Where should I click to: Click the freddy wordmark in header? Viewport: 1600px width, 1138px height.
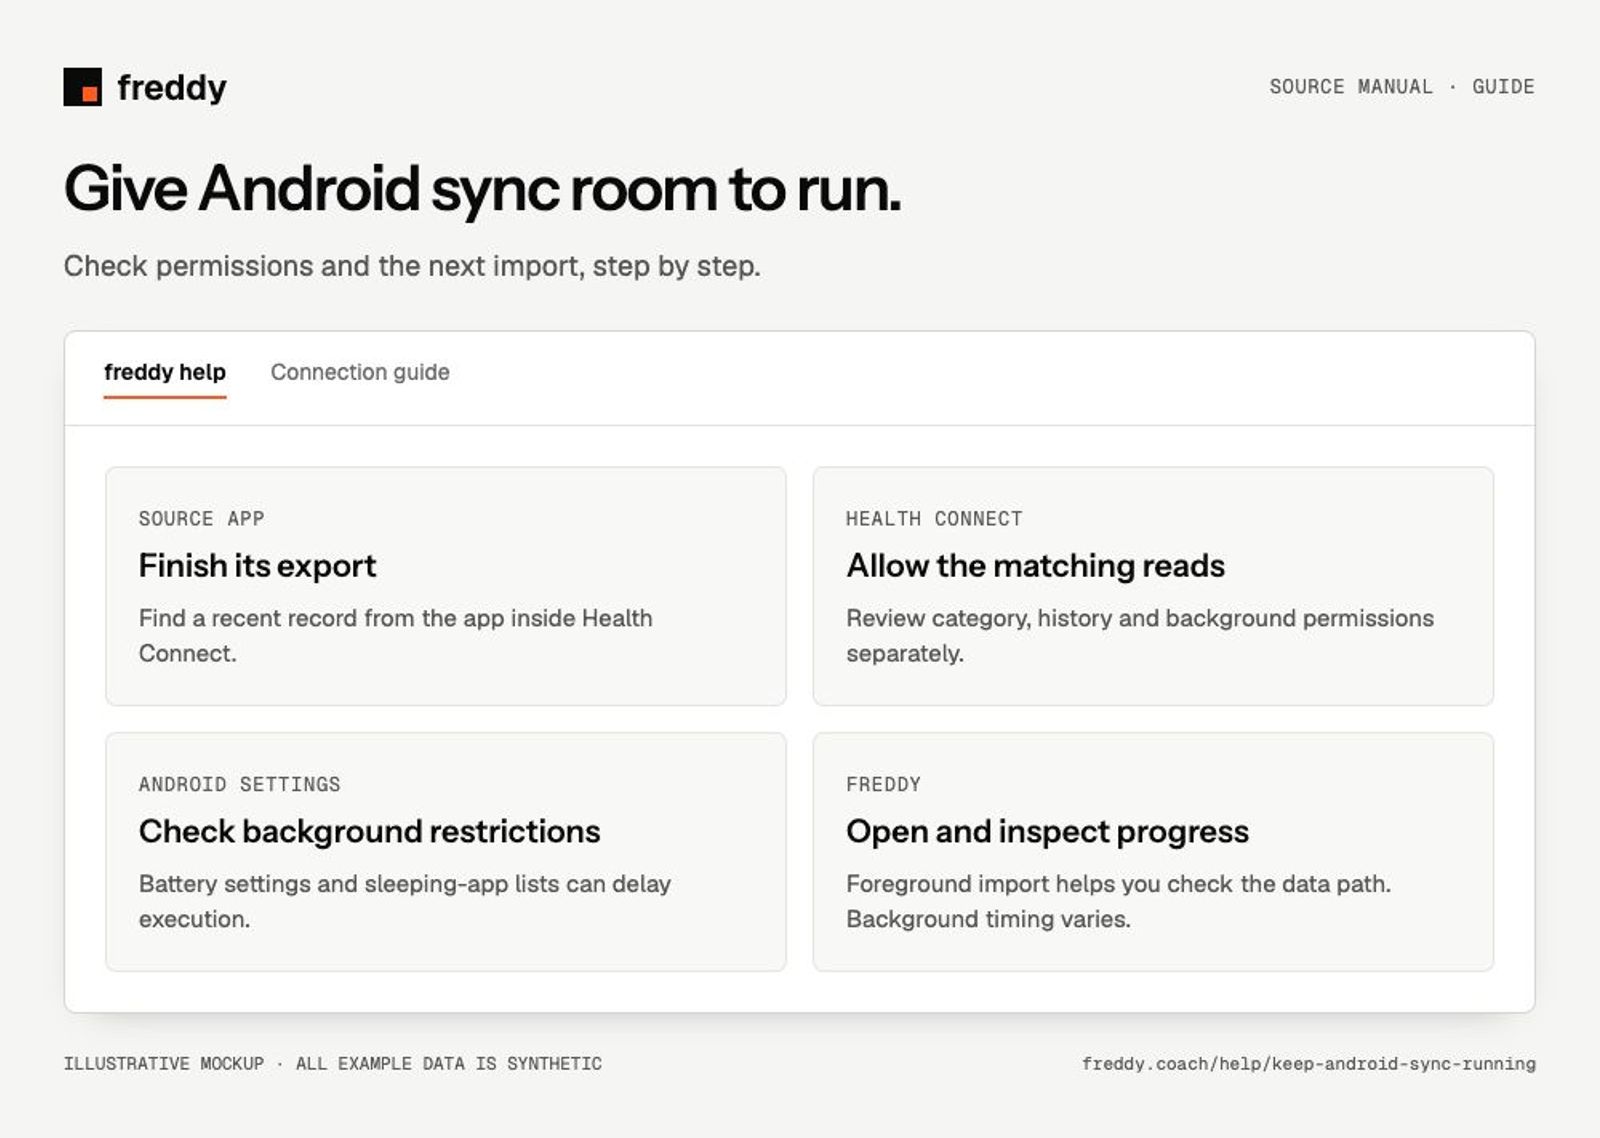(172, 88)
